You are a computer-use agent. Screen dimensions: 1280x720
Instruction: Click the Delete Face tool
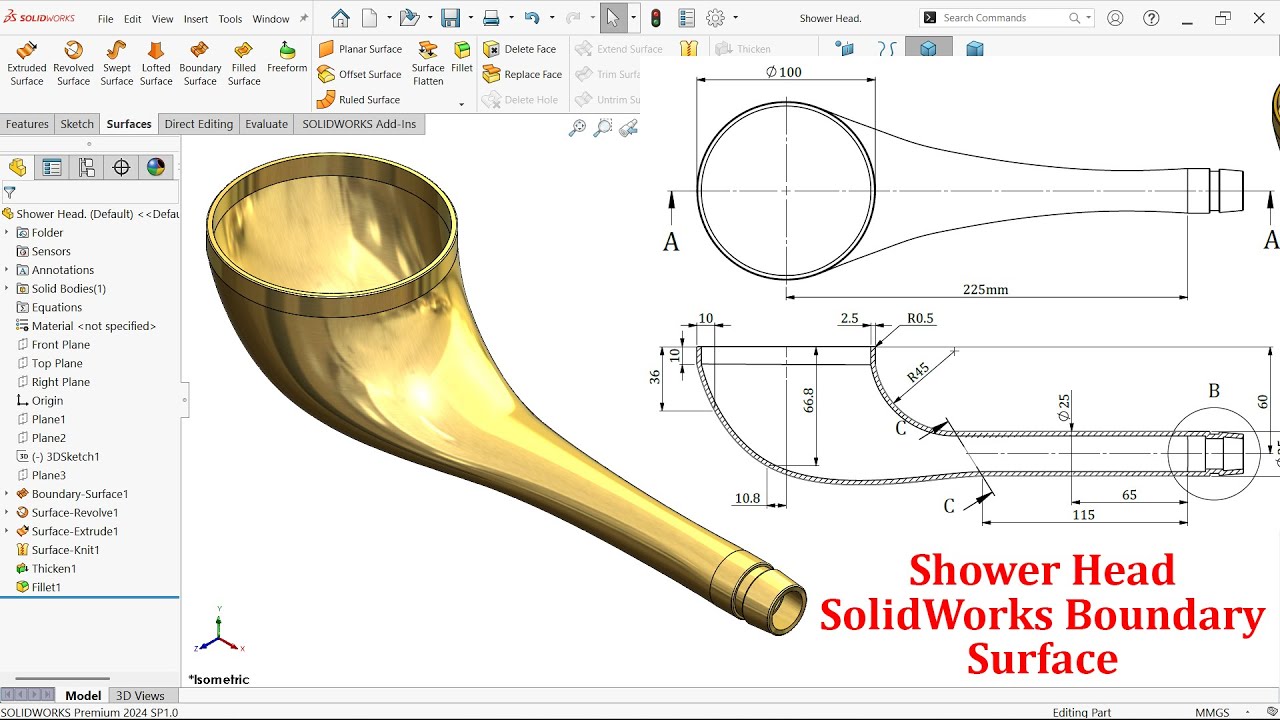click(520, 49)
